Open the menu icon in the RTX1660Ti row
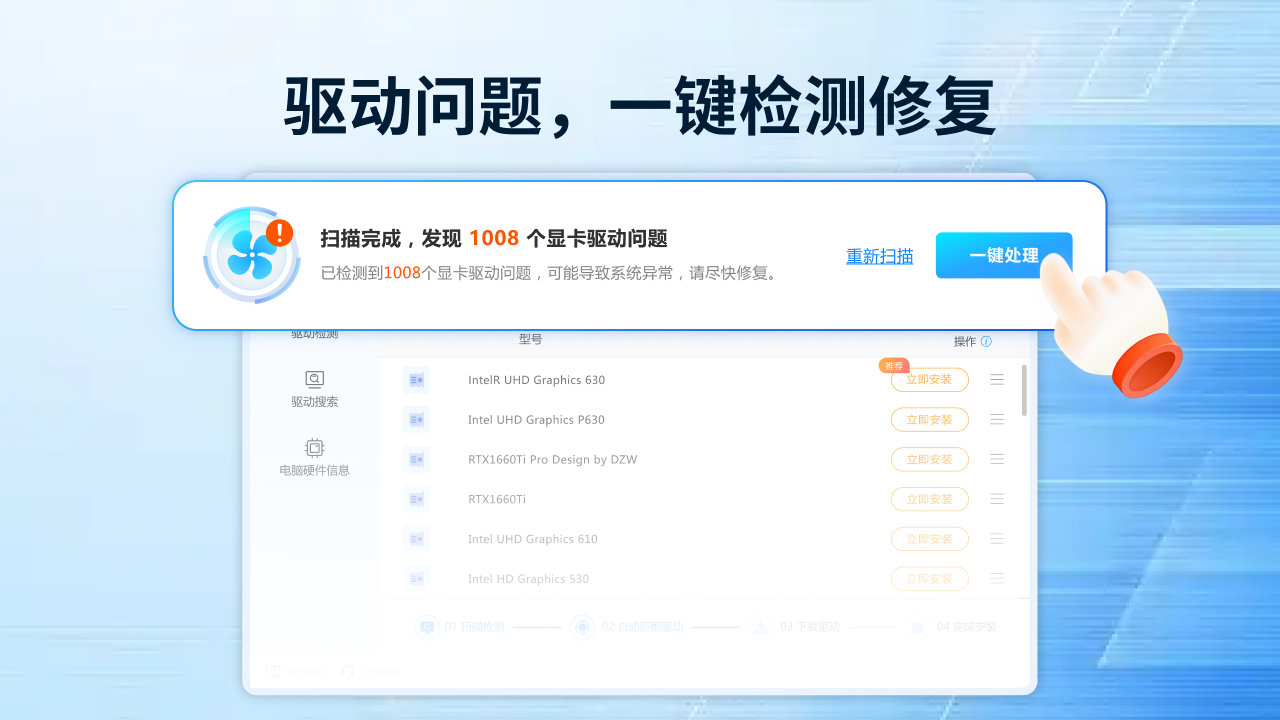This screenshot has height=720, width=1280. [x=997, y=499]
